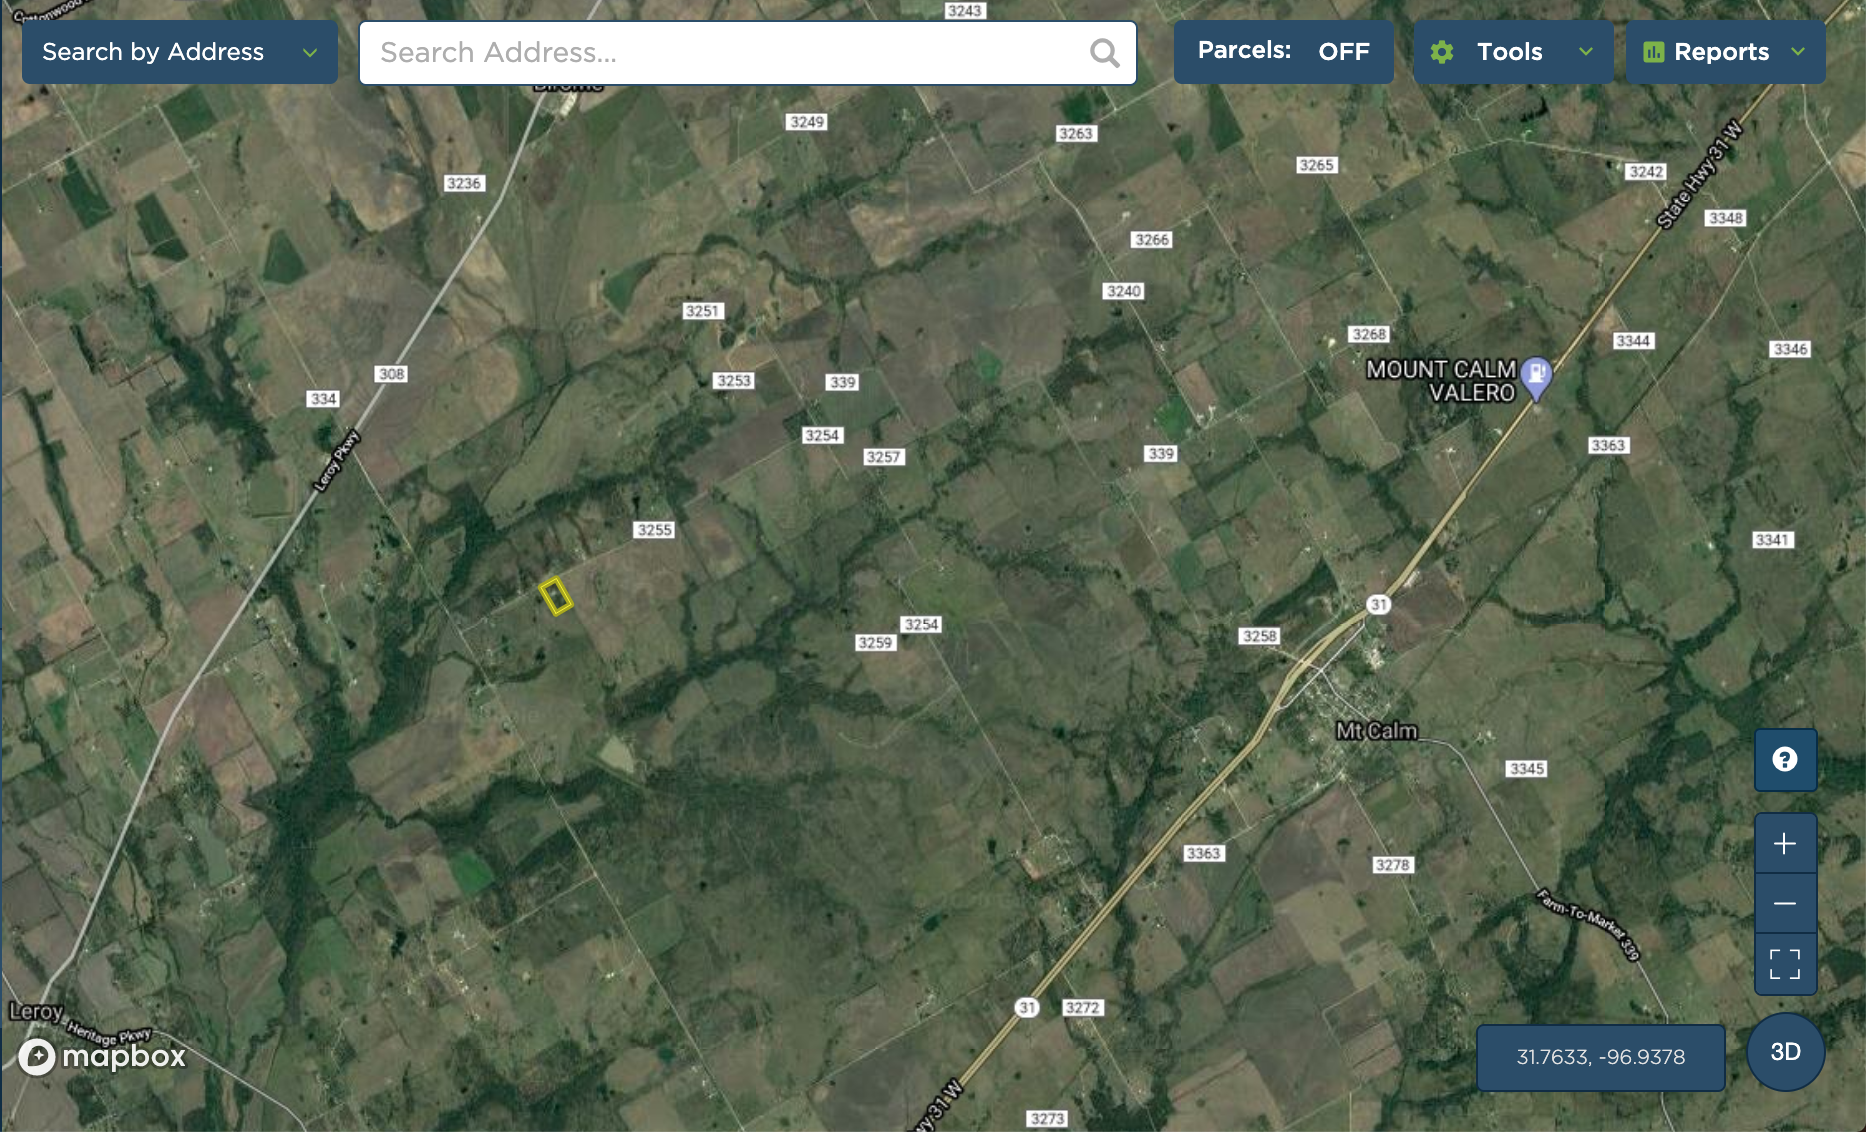1866x1132 pixels.
Task: Zoom out with the minus button
Action: coord(1784,904)
